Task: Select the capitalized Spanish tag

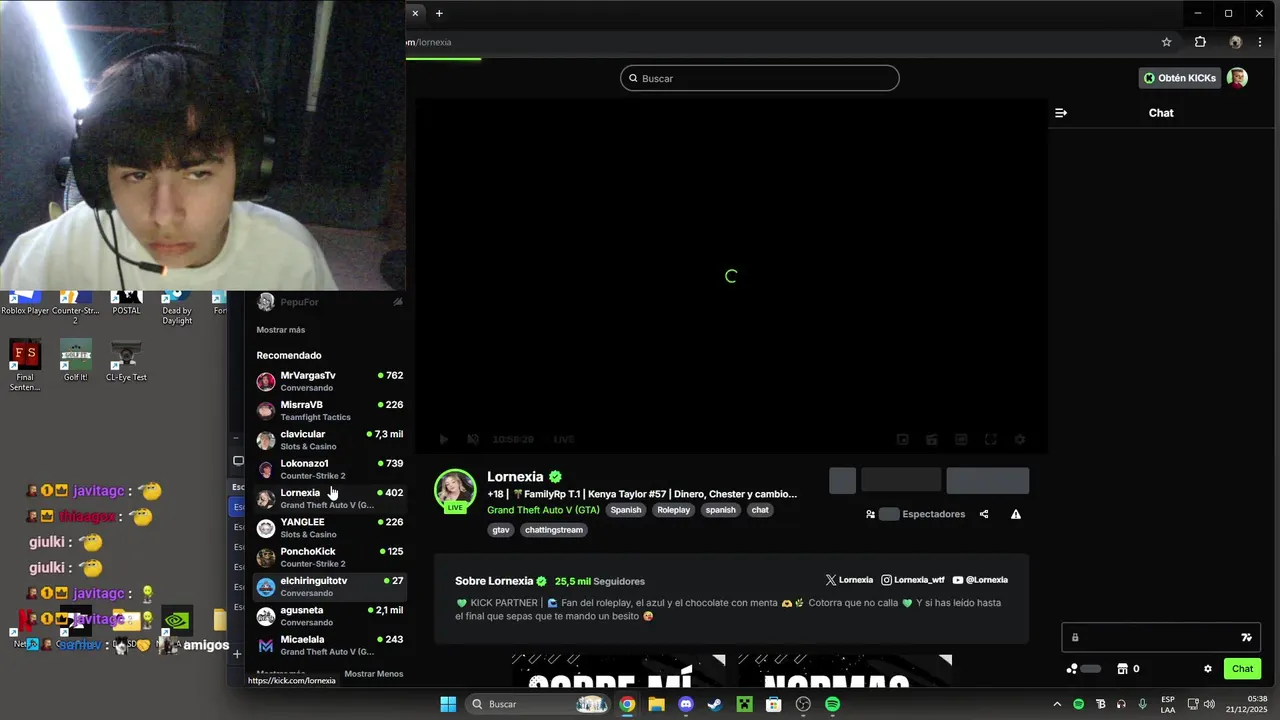Action: tap(626, 510)
